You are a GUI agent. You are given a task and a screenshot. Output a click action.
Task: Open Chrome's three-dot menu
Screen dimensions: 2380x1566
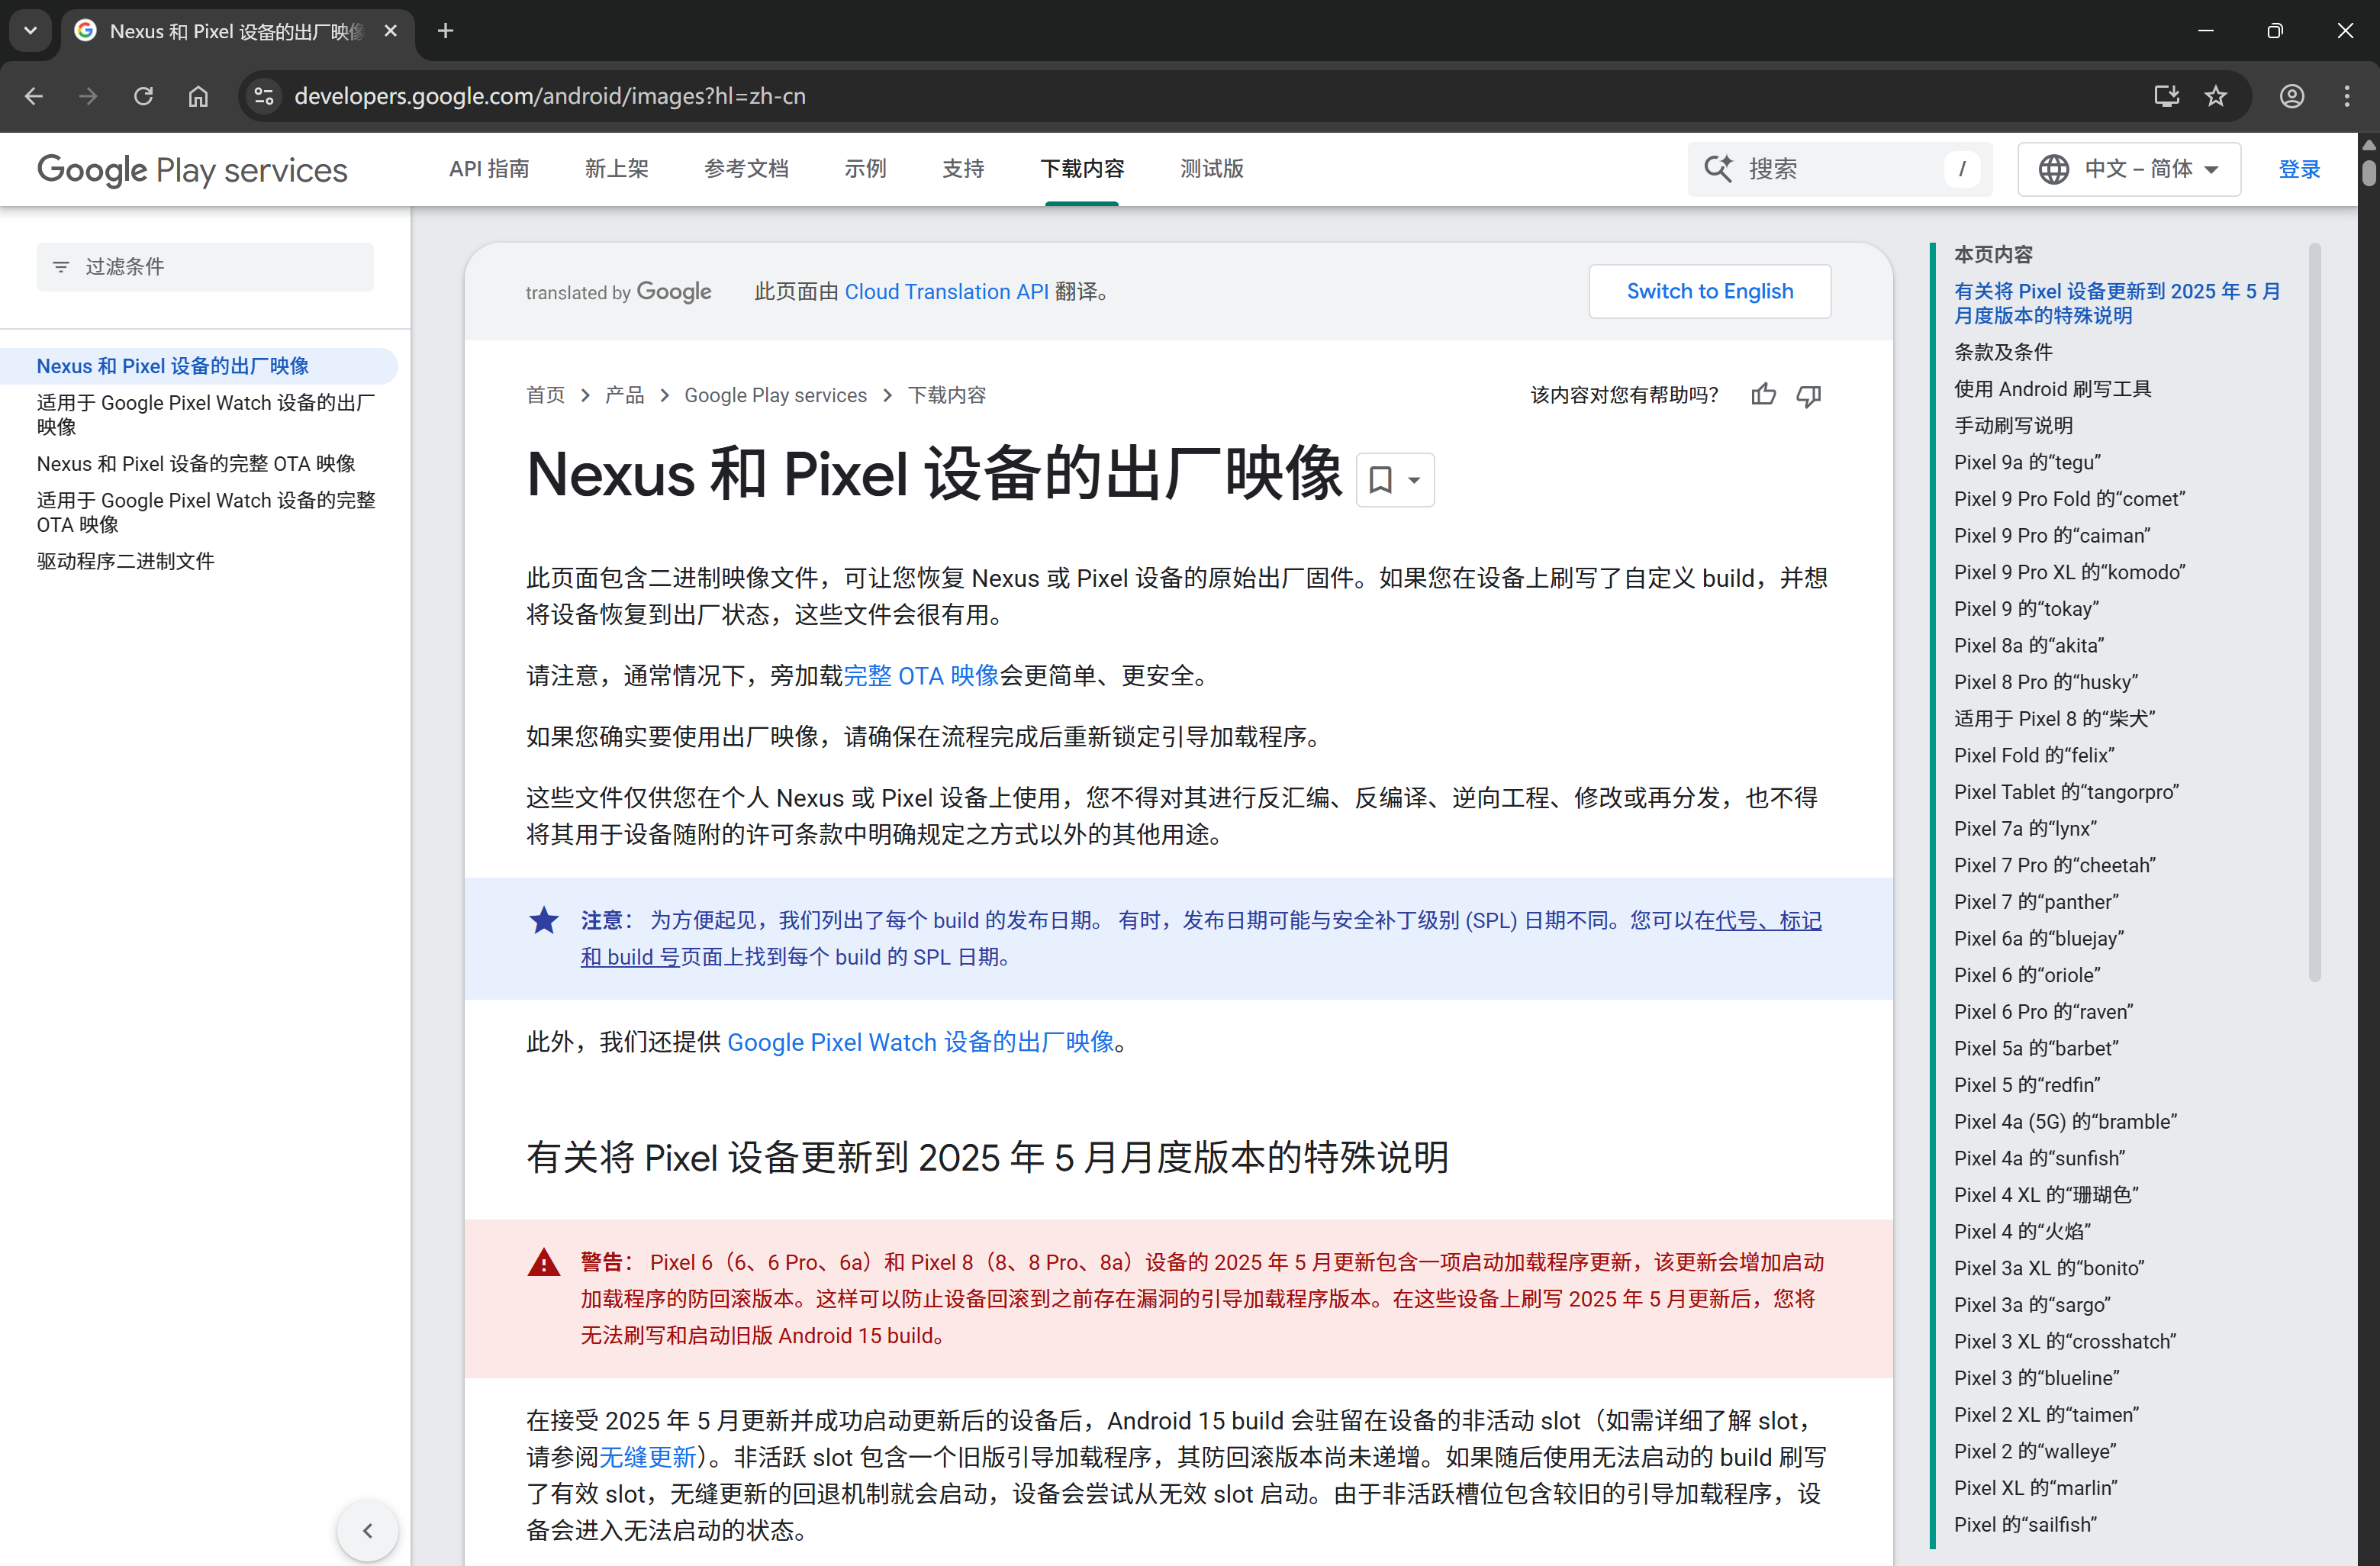click(x=2346, y=96)
